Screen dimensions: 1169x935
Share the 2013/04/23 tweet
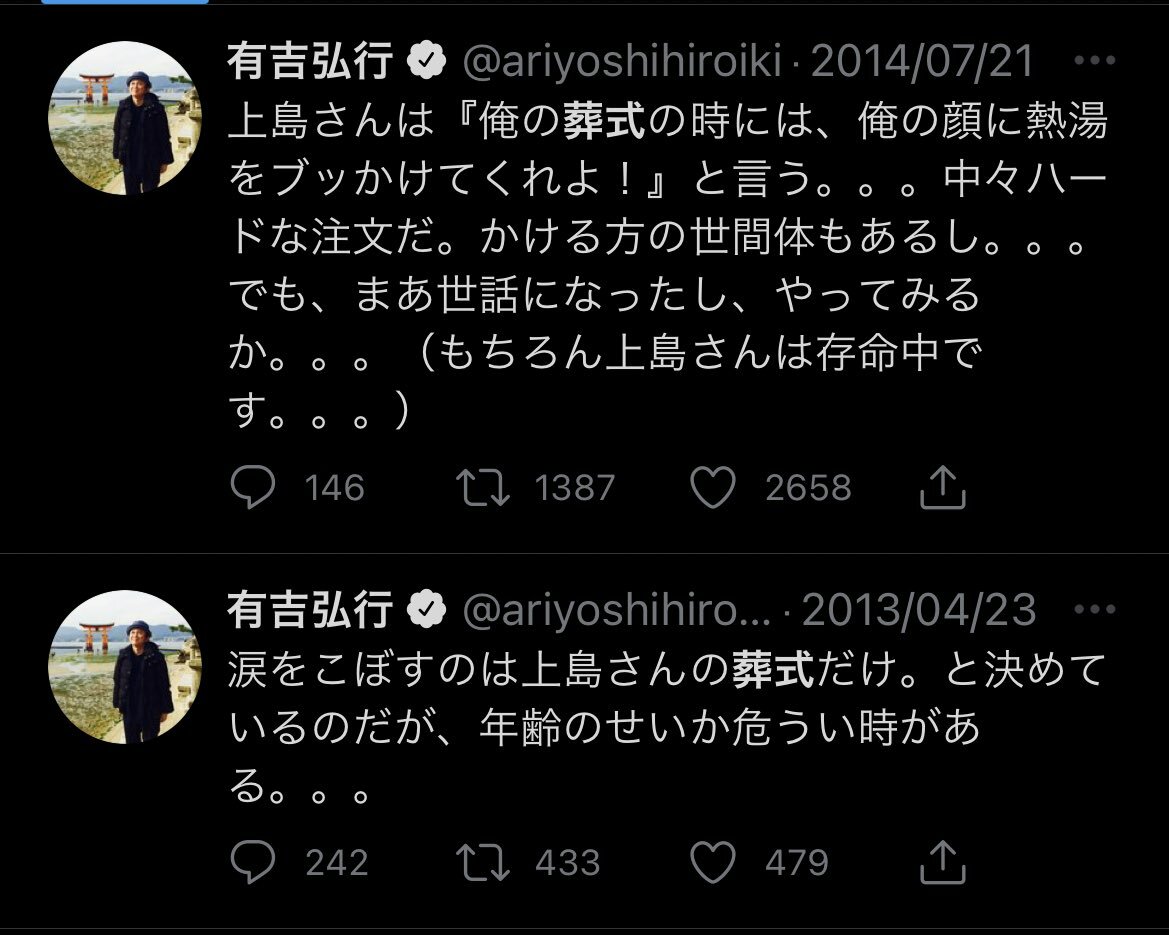tap(941, 863)
